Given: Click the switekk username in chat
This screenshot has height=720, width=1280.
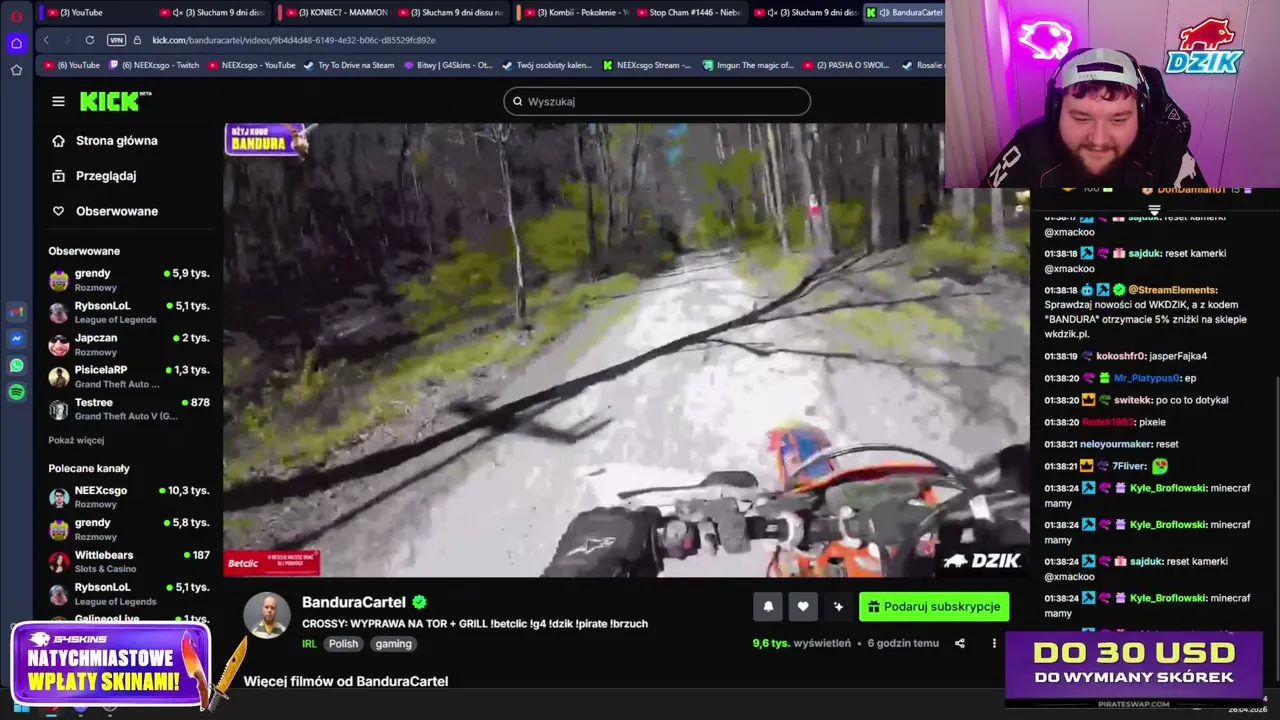Looking at the screenshot, I should coord(1133,400).
